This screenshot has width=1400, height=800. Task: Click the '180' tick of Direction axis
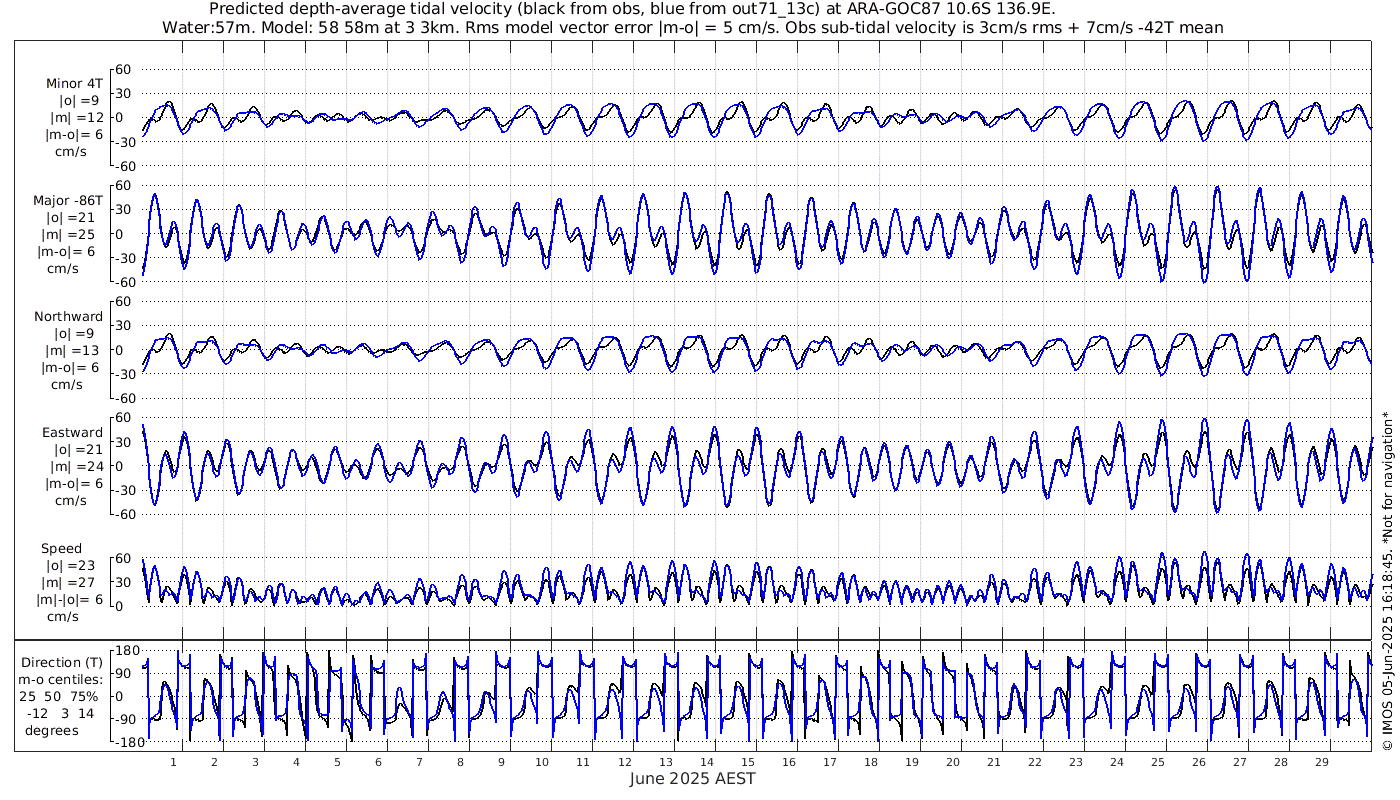point(127,652)
